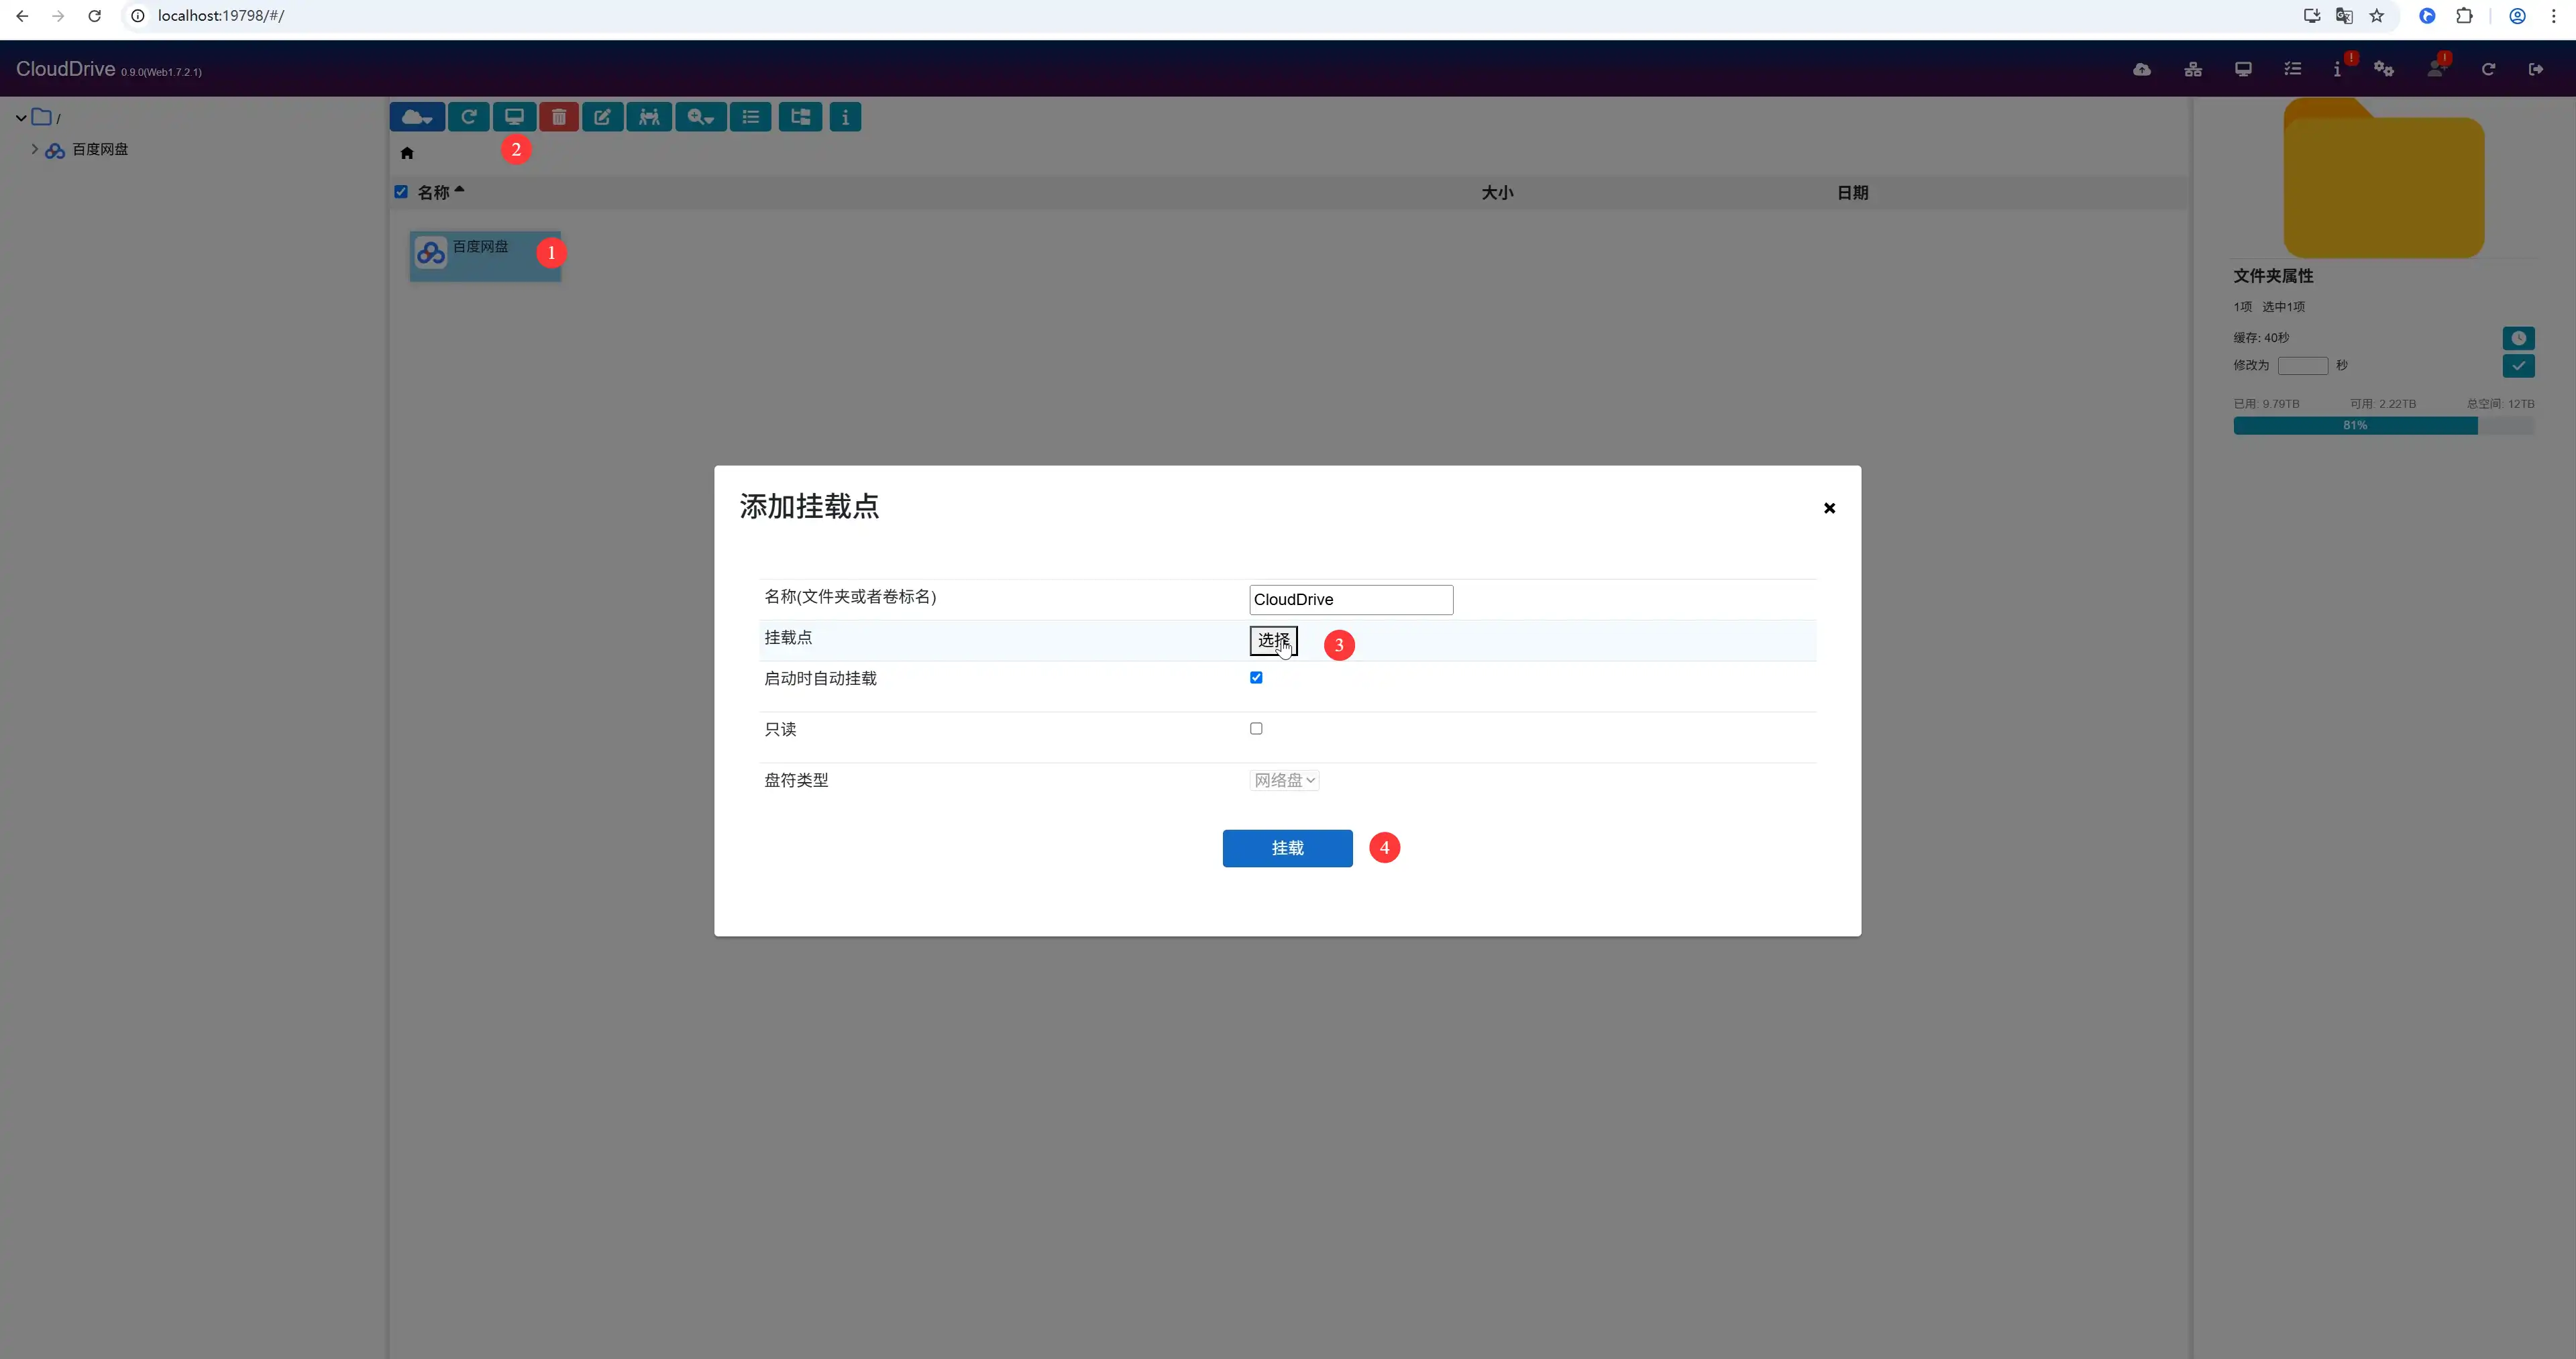Click the cloud upload icon in header
This screenshot has width=2576, height=1359.
click(2142, 69)
